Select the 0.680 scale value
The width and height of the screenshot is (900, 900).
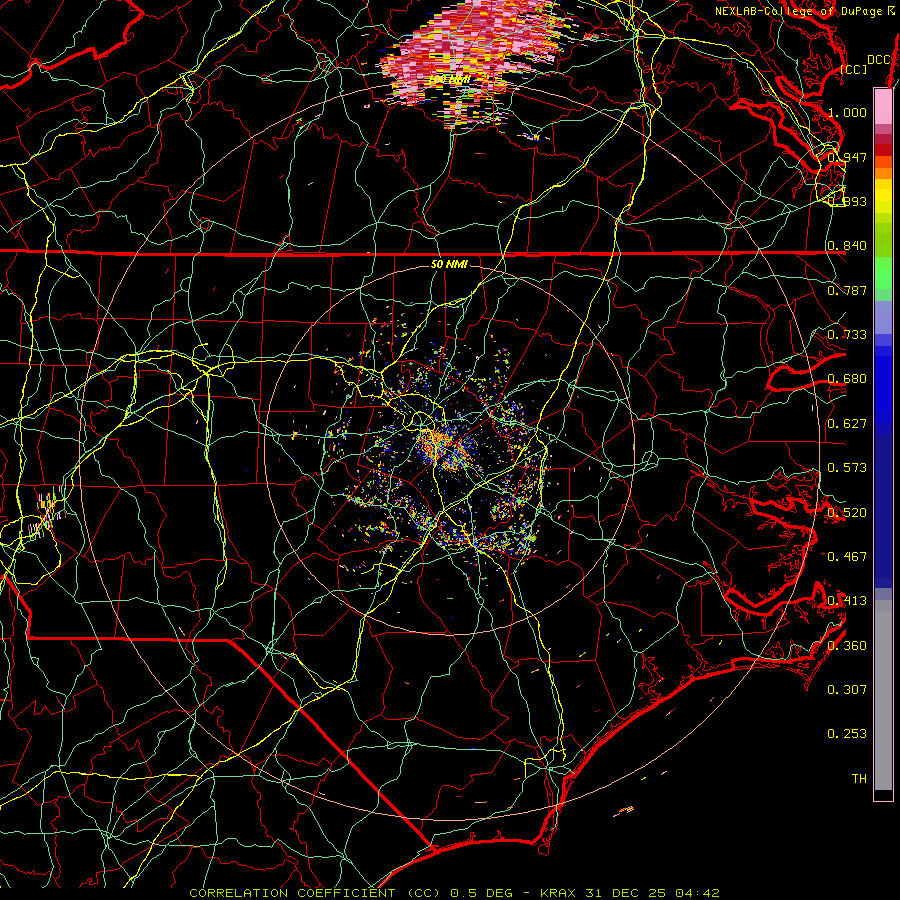pyautogui.click(x=847, y=379)
